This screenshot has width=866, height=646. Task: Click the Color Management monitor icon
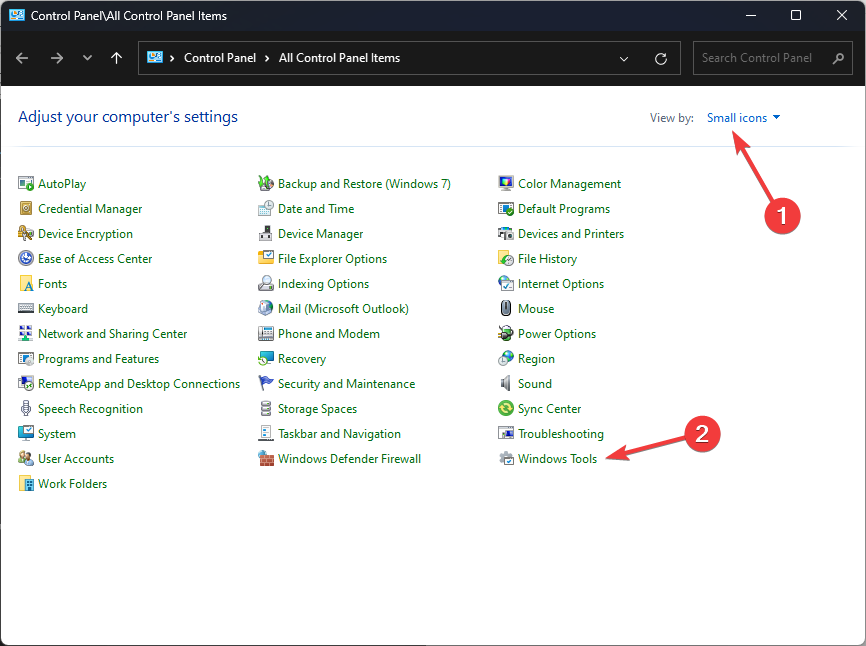click(506, 183)
